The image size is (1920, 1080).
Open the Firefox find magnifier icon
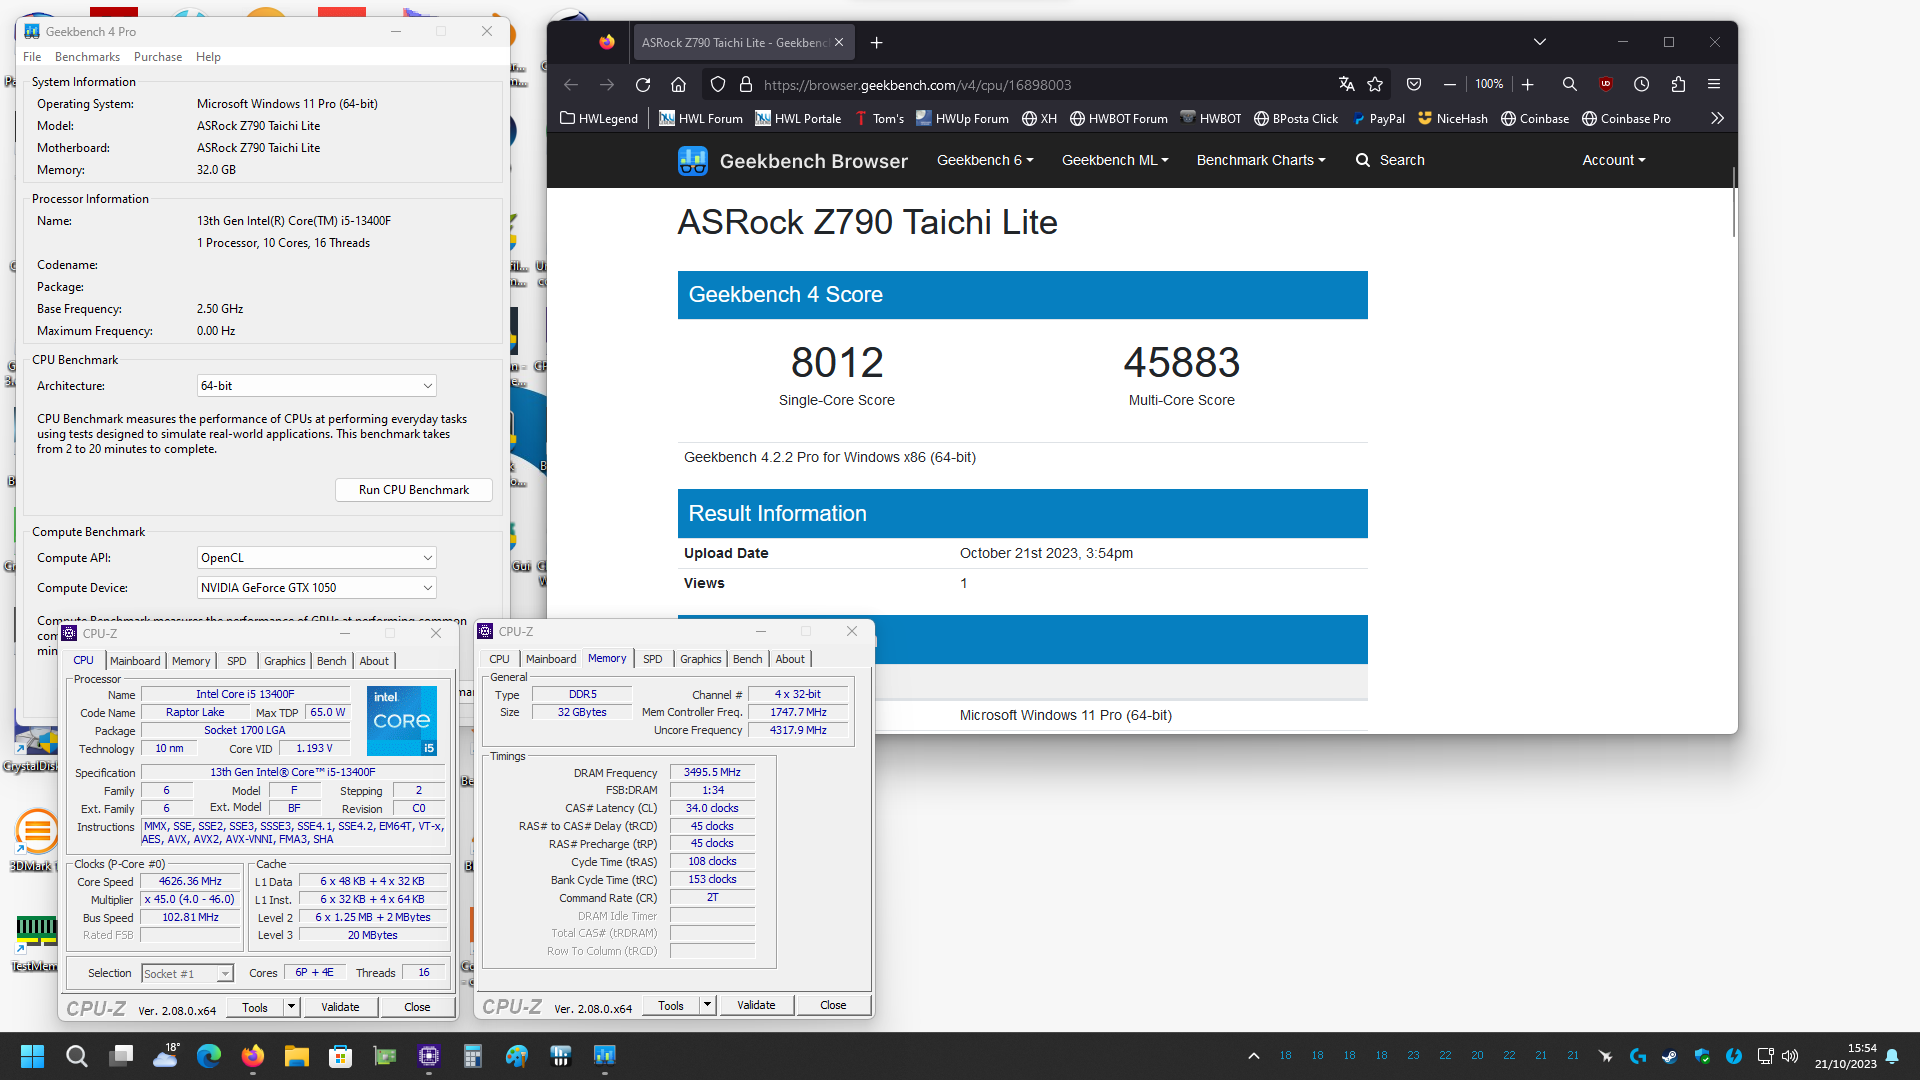coord(1569,85)
